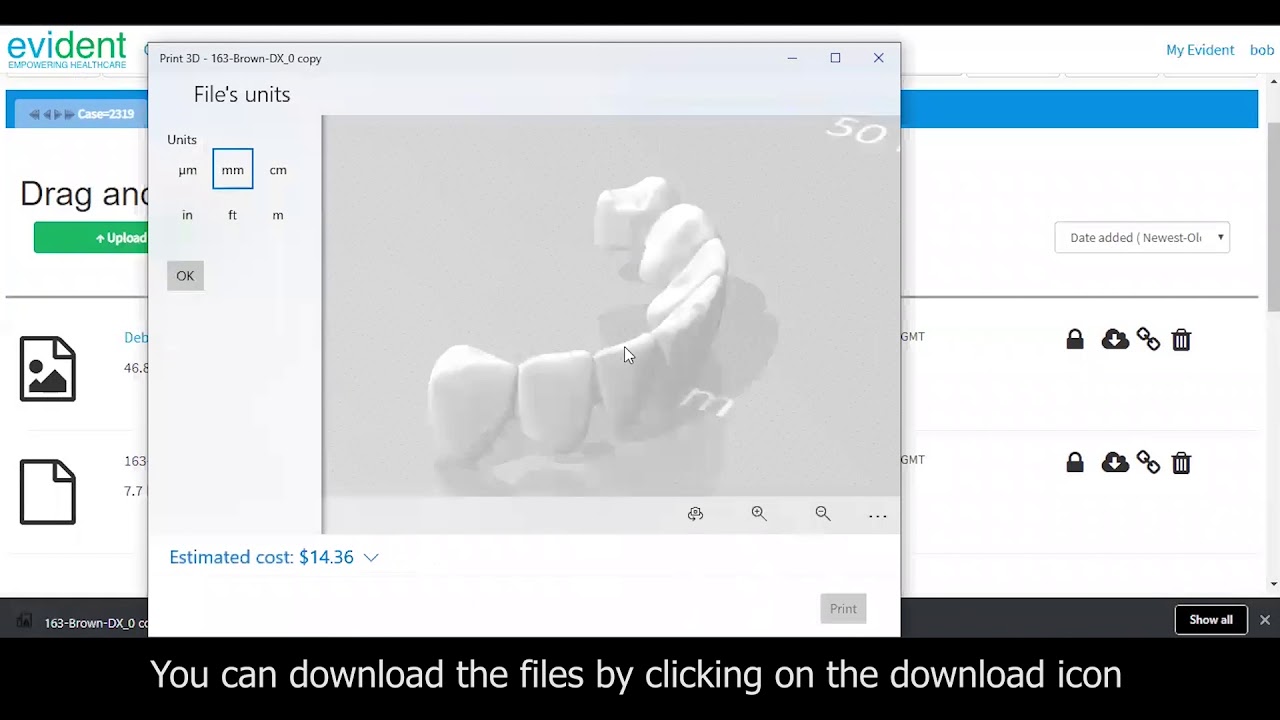The width and height of the screenshot is (1280, 720).
Task: Close the Print 3D dialog
Action: pos(878,58)
